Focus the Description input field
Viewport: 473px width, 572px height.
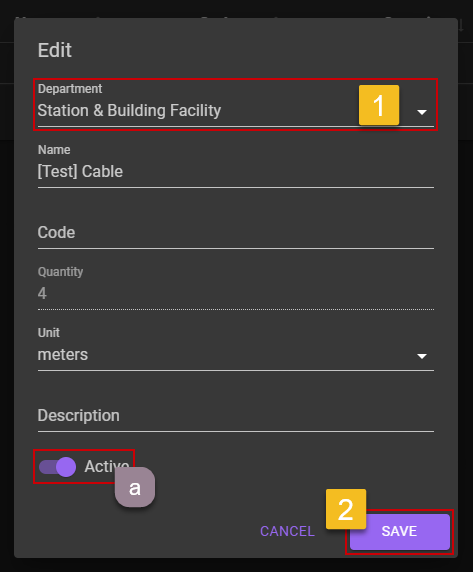[x=236, y=416]
